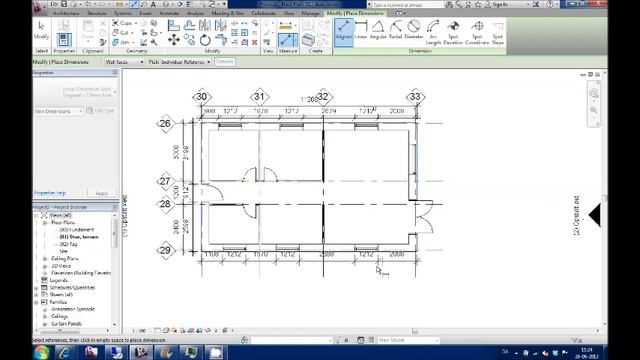Screen dimensions: 640x360
Task: Click the Properties help link
Action: pyautogui.click(x=50, y=193)
